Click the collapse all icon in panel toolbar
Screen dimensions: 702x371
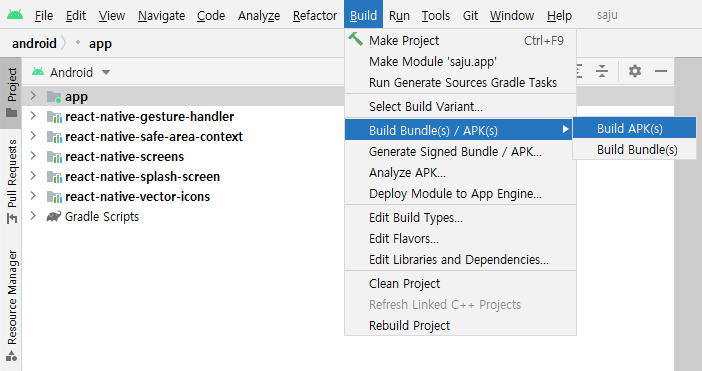pyautogui.click(x=602, y=71)
